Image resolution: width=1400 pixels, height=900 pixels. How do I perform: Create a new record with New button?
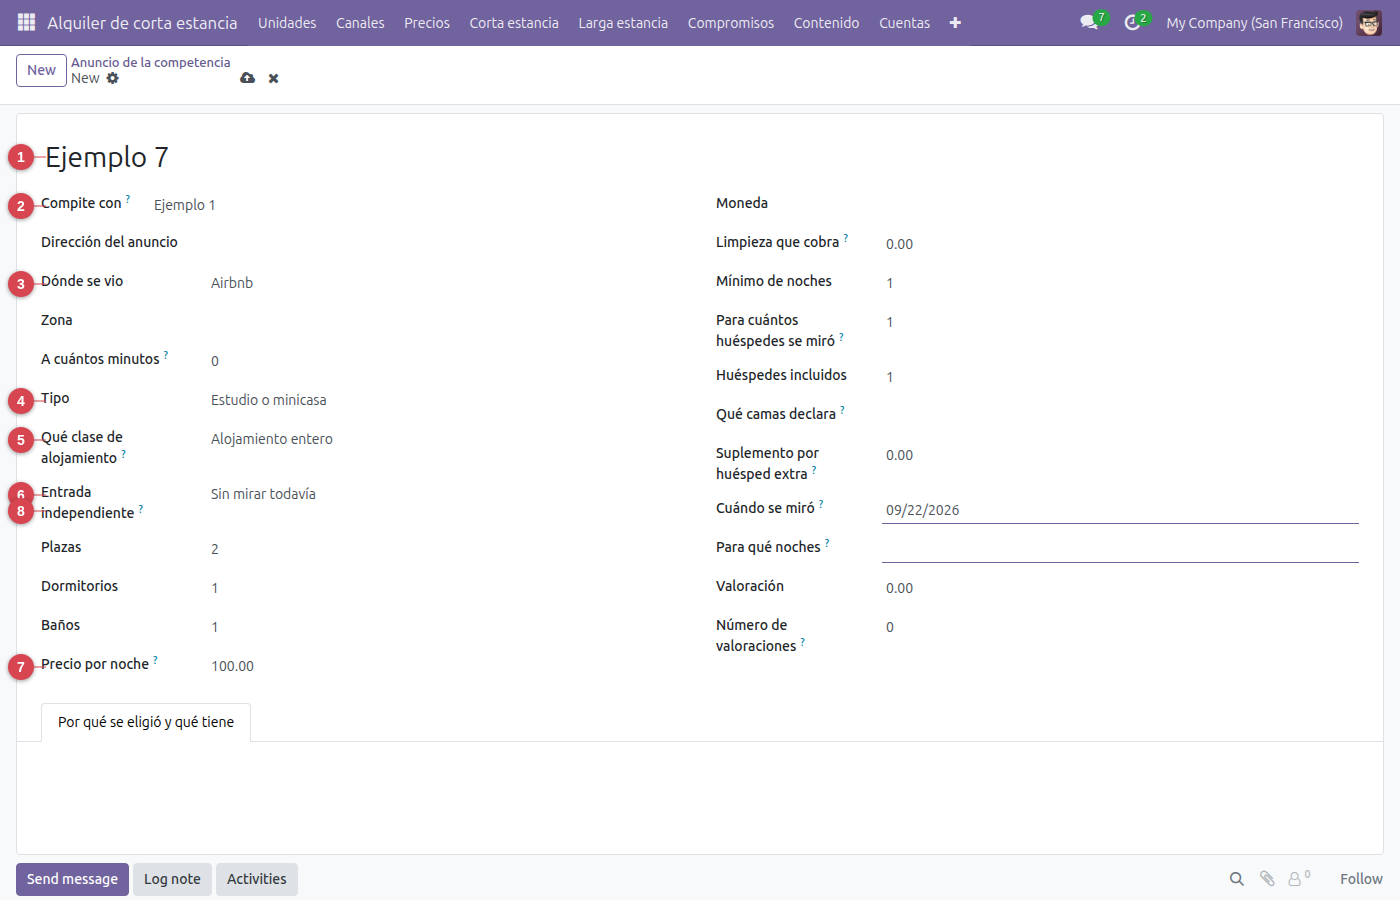pyautogui.click(x=41, y=70)
